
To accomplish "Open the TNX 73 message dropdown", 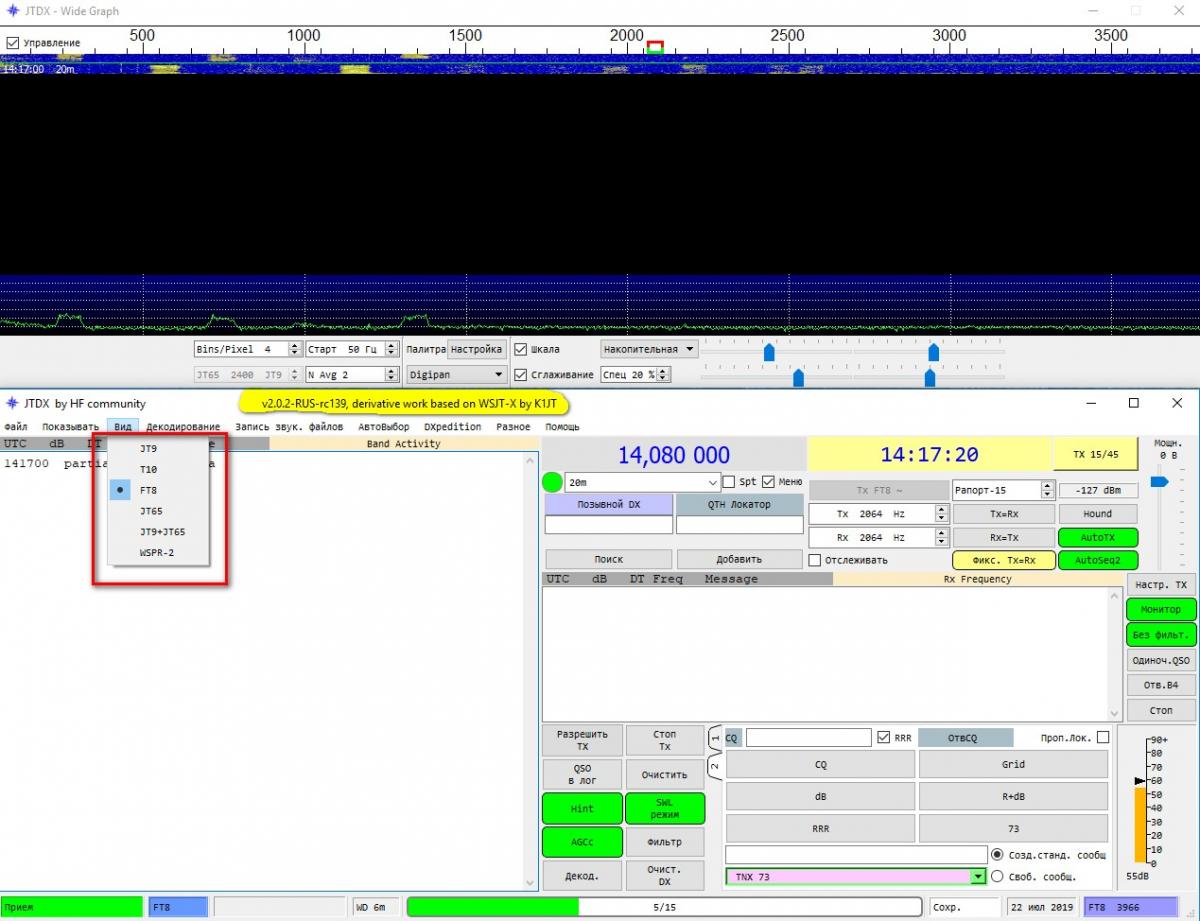I will pyautogui.click(x=977, y=876).
